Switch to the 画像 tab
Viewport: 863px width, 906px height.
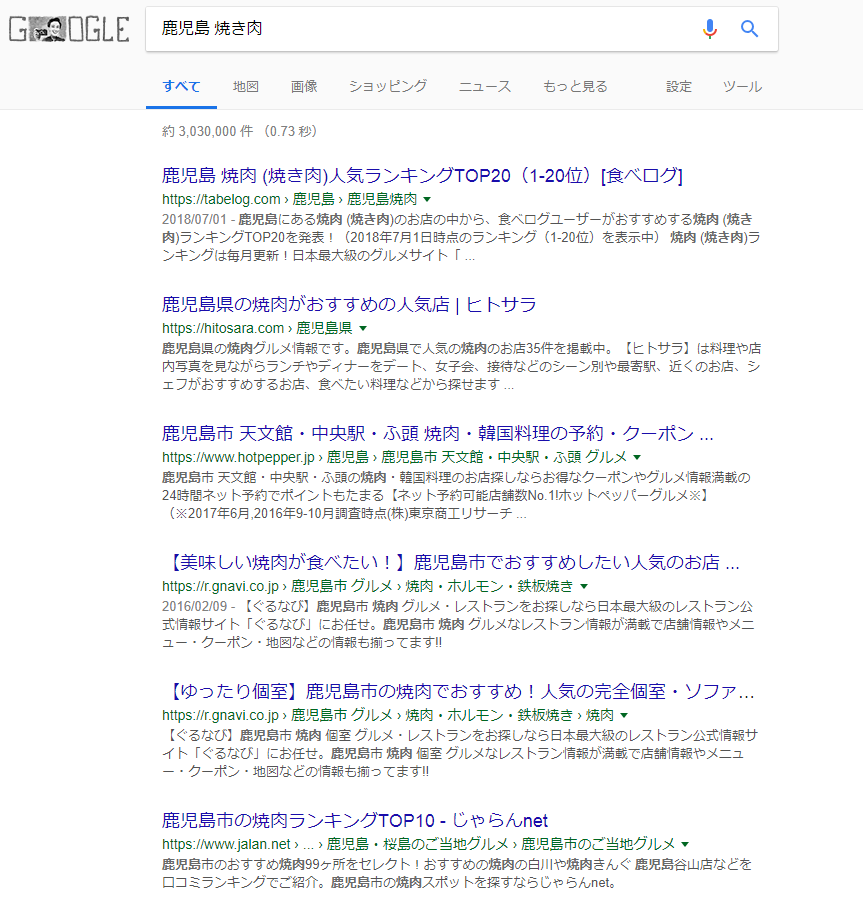tap(304, 86)
